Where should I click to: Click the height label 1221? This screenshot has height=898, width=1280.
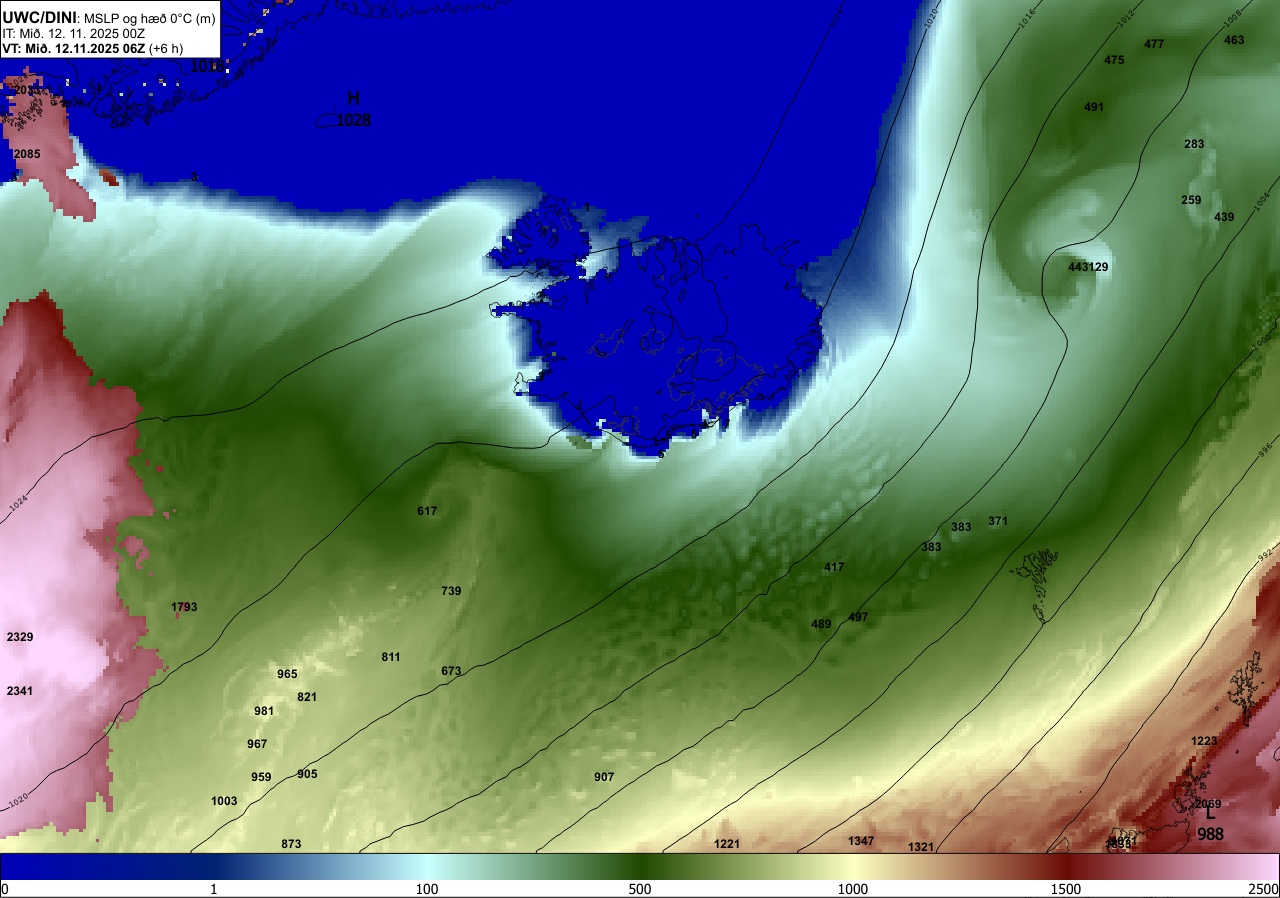[x=727, y=844]
